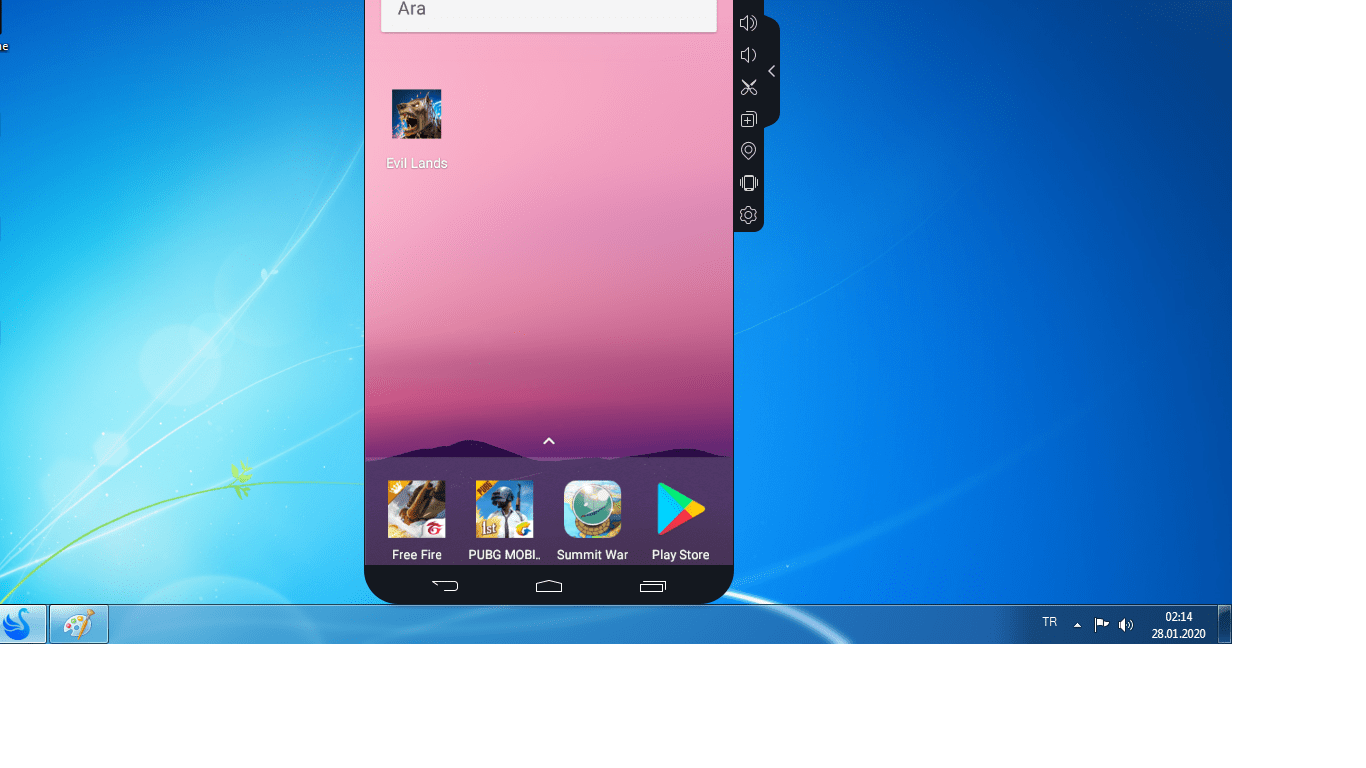Lower emulator volume with the volume down icon
The height and width of the screenshot is (768, 1366).
(748, 55)
